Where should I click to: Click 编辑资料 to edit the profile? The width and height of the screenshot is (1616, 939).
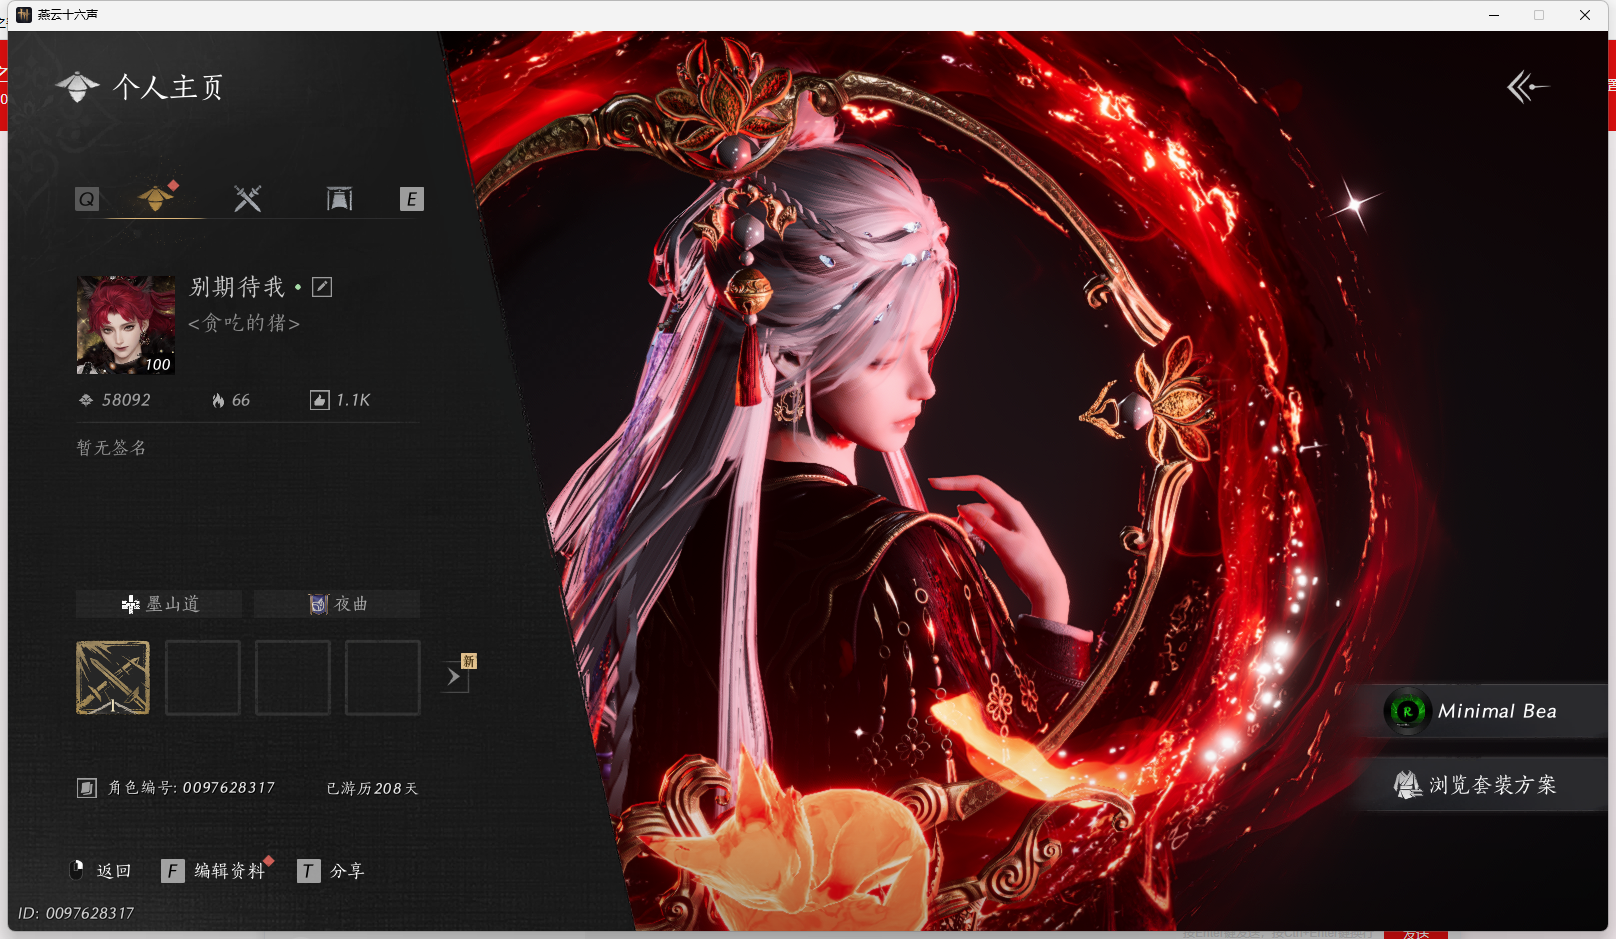(x=229, y=871)
